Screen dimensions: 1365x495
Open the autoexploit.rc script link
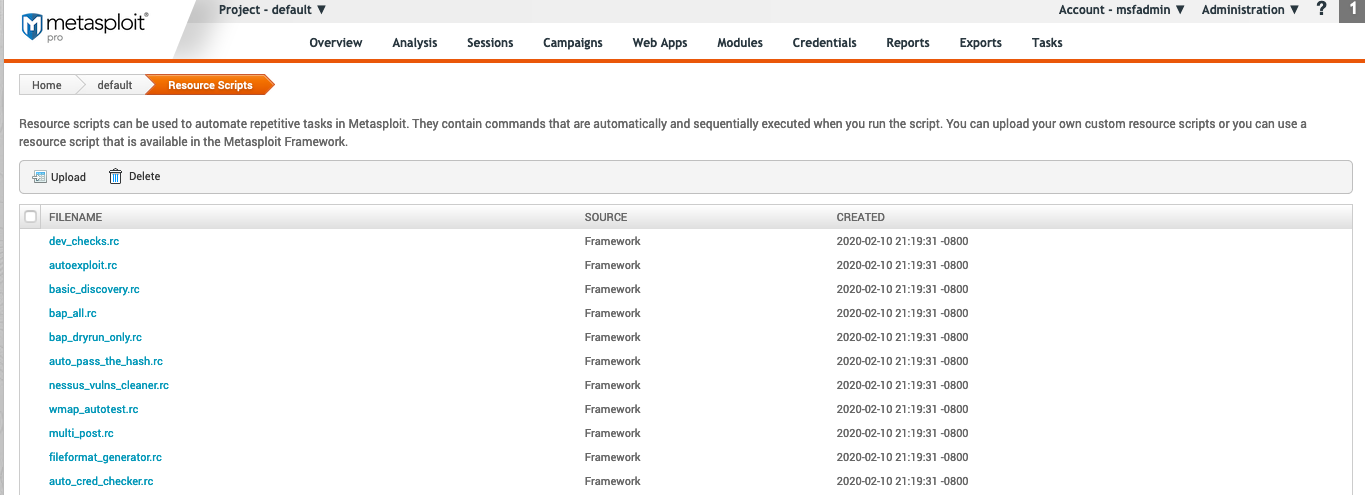(x=83, y=265)
